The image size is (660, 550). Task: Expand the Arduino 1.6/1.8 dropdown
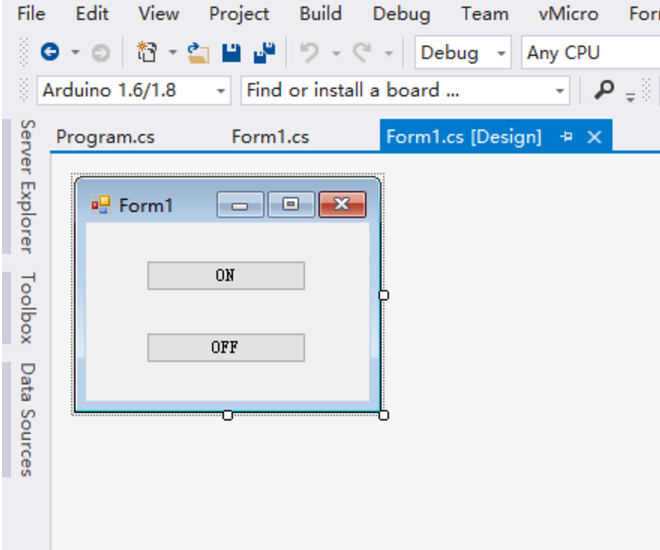point(134,90)
